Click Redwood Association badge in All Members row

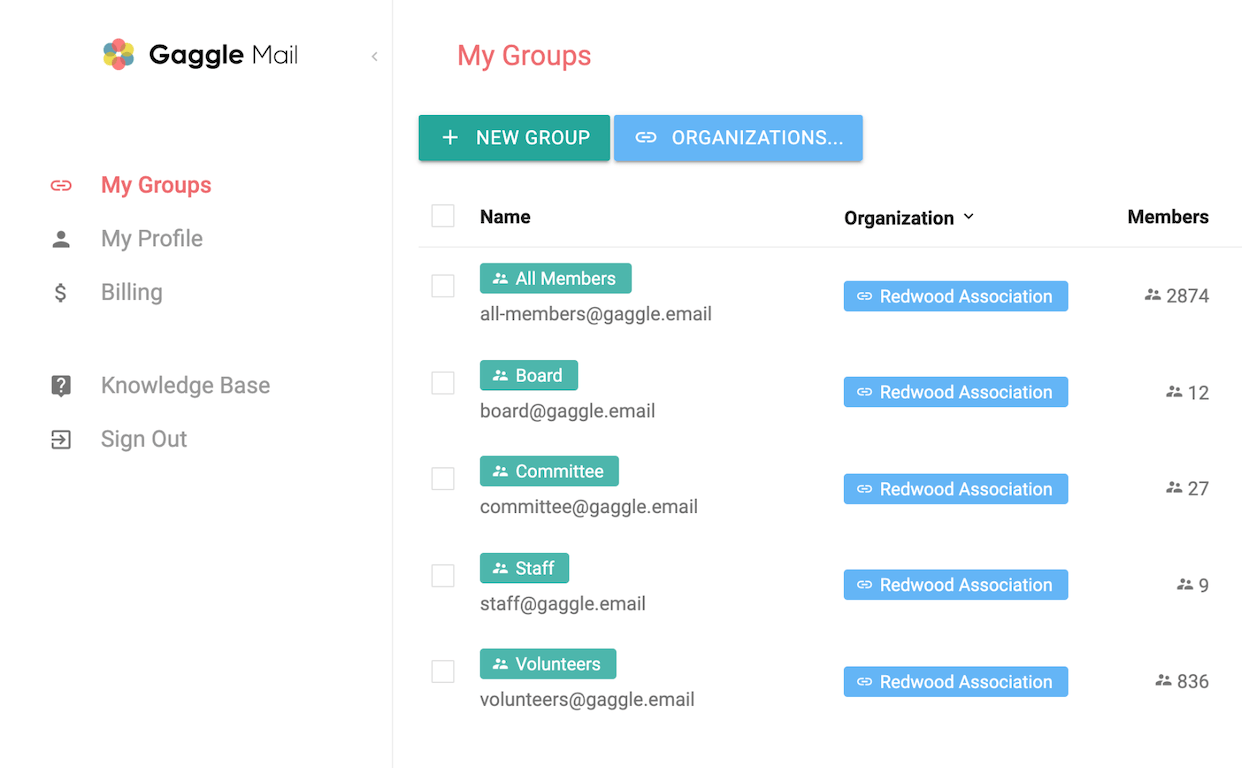[956, 297]
